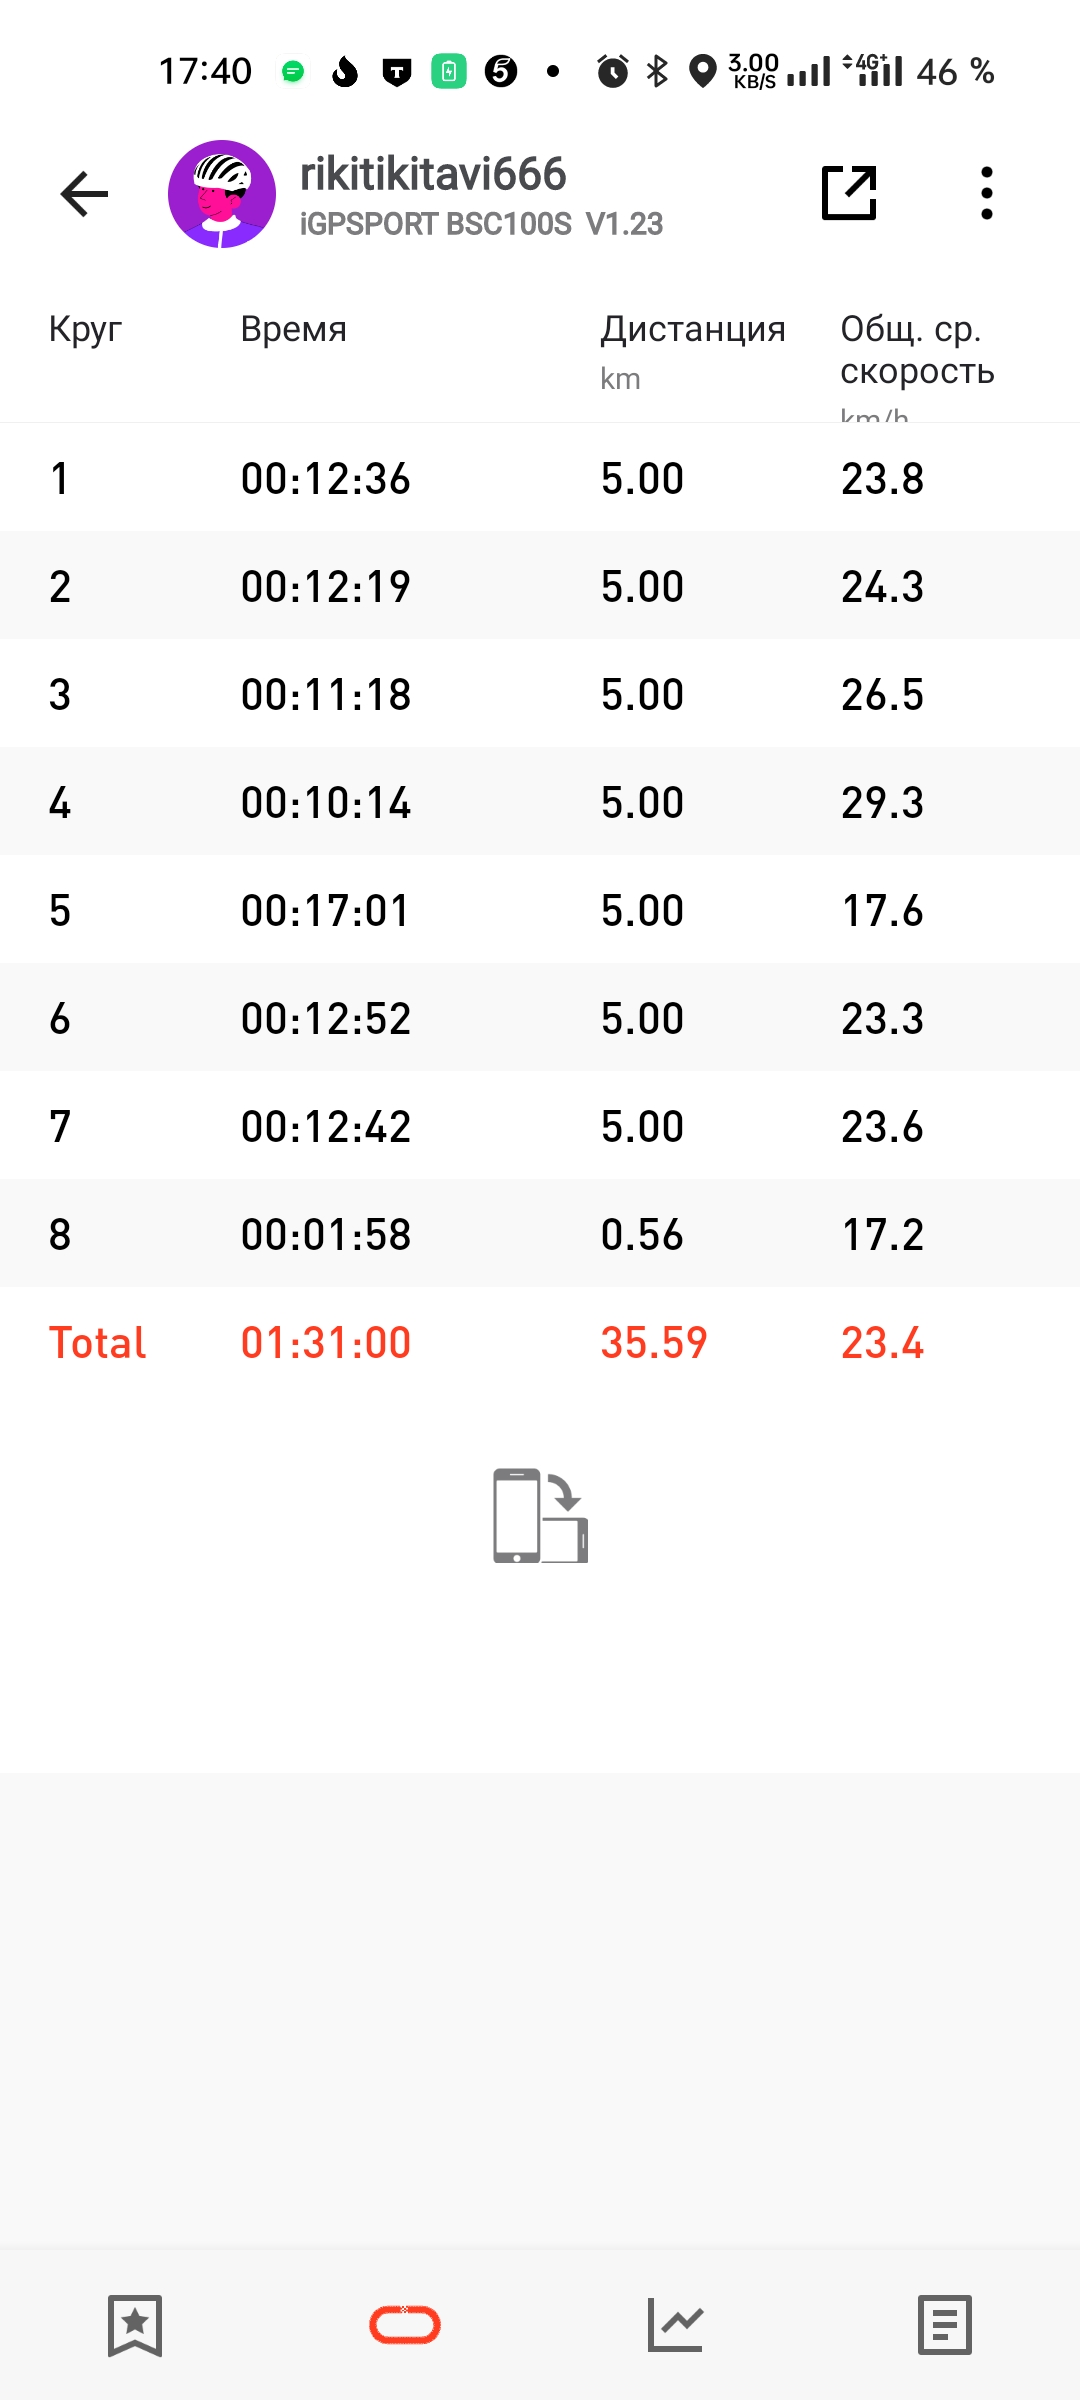1080x2400 pixels.
Task: Switch to the bookmark star tab
Action: pyautogui.click(x=135, y=2325)
